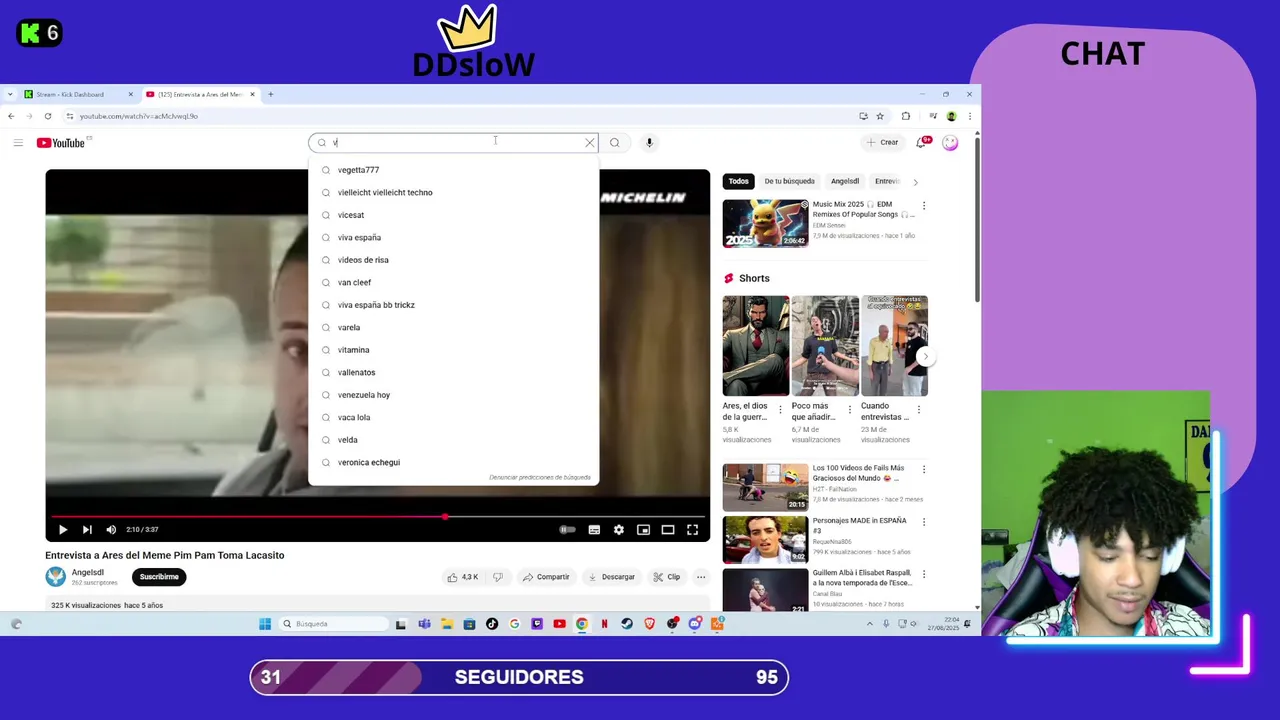Open options for Cuando entrevistas short
1280x720 pixels.
[x=919, y=409]
